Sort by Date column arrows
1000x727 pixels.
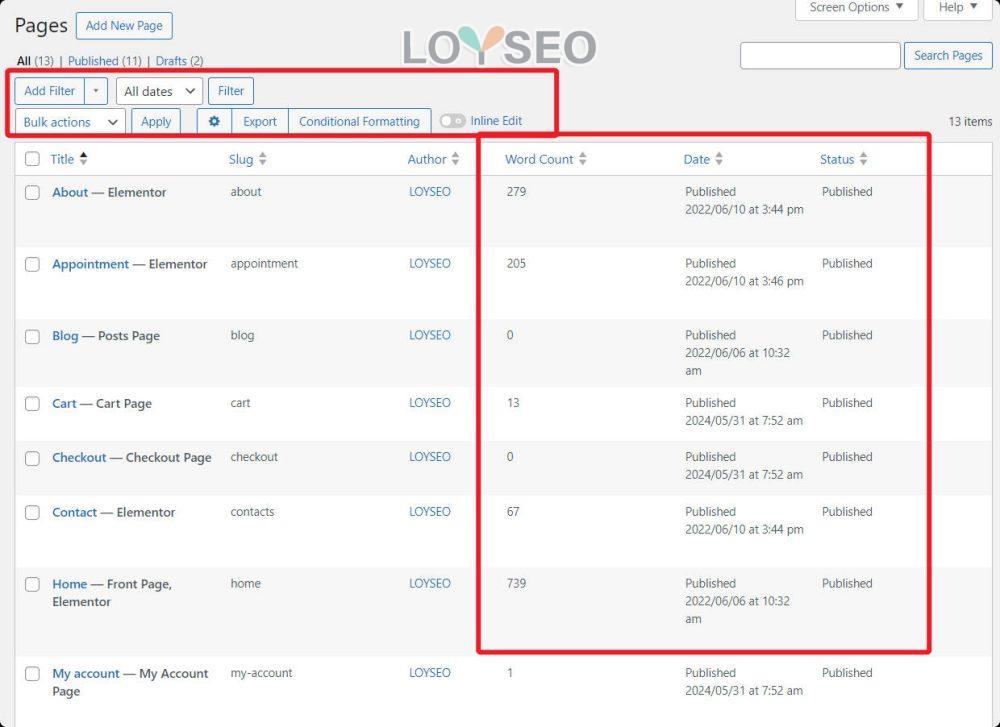[719, 159]
